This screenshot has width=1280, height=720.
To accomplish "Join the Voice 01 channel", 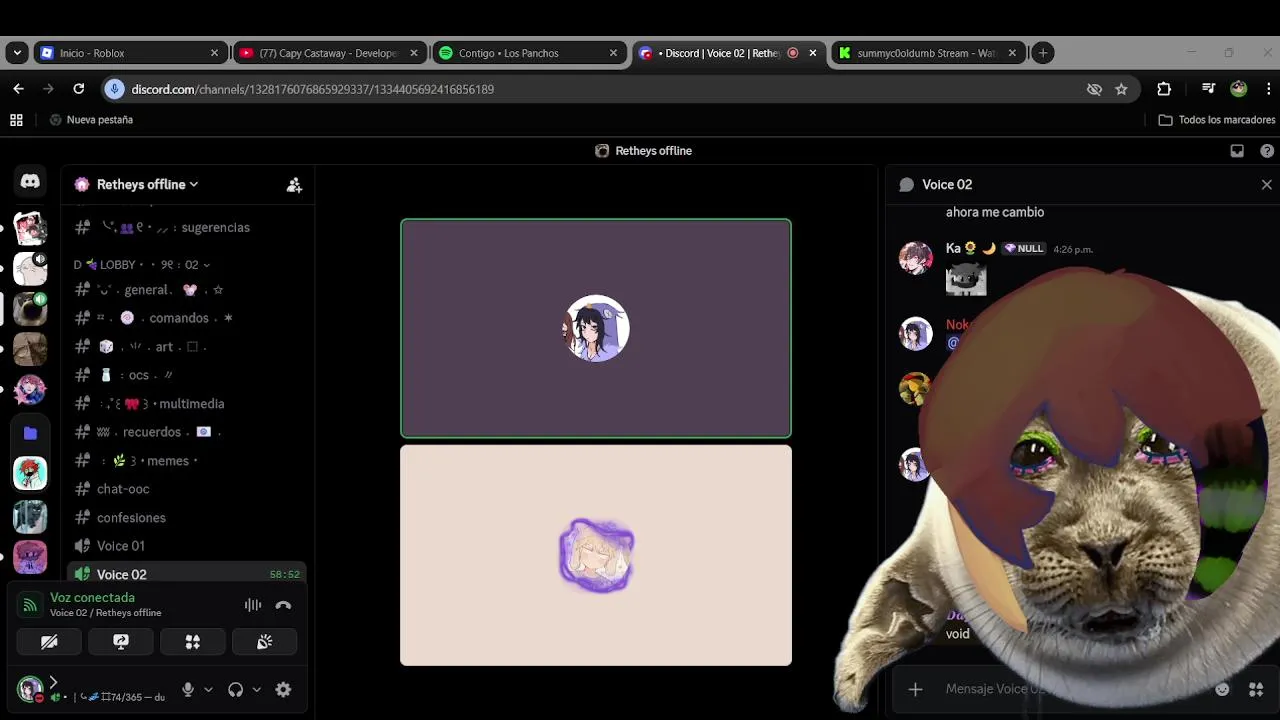I will (x=187, y=546).
